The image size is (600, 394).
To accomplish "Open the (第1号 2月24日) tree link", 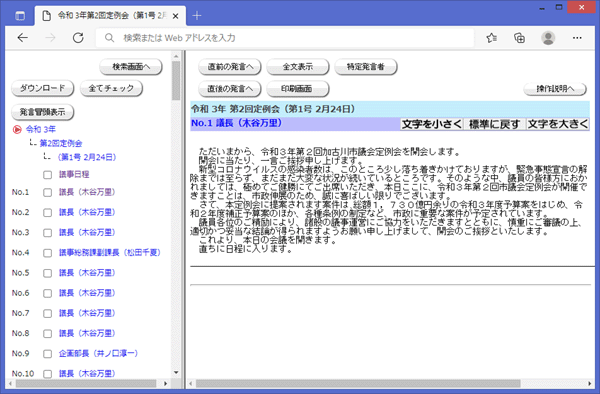I will (87, 157).
